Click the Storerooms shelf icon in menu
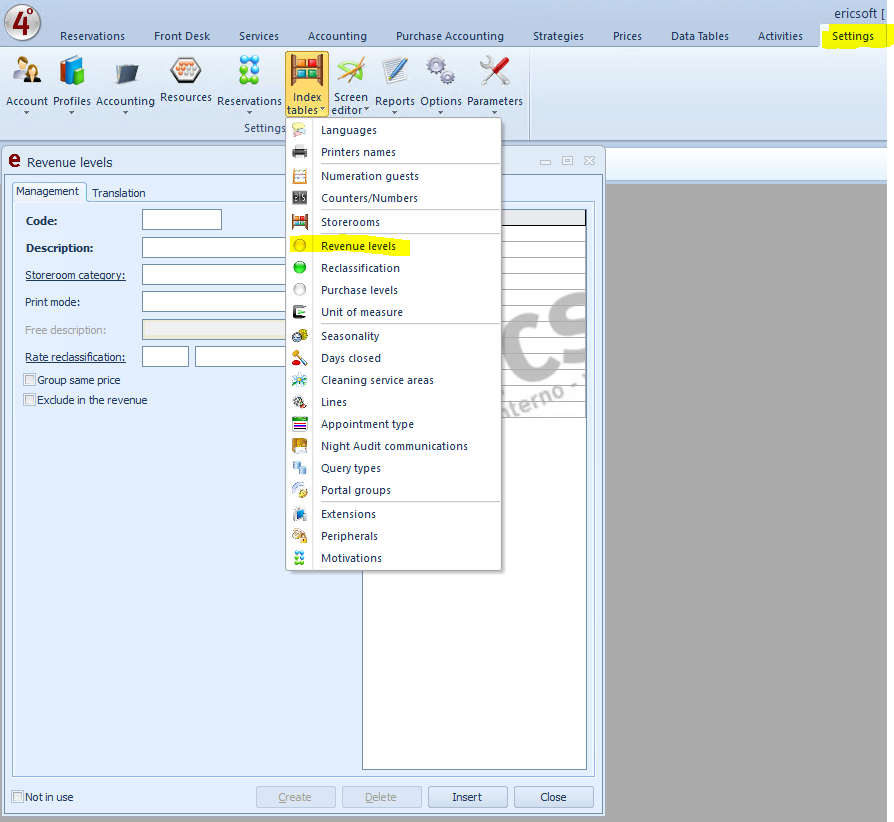The image size is (894, 822). [x=299, y=222]
